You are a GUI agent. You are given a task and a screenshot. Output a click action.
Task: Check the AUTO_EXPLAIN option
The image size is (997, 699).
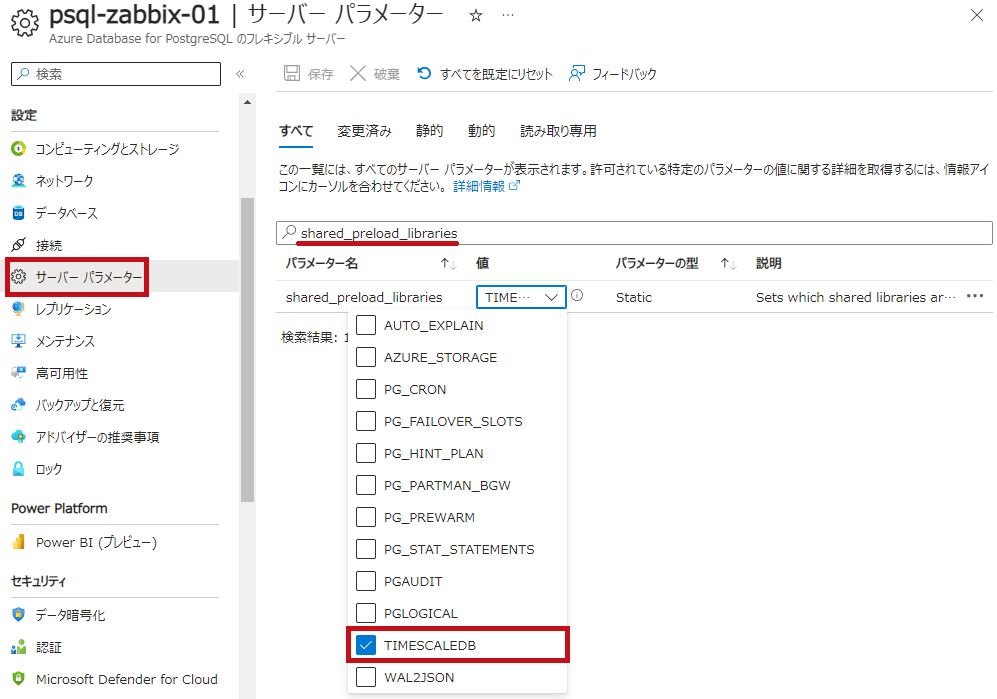[366, 325]
